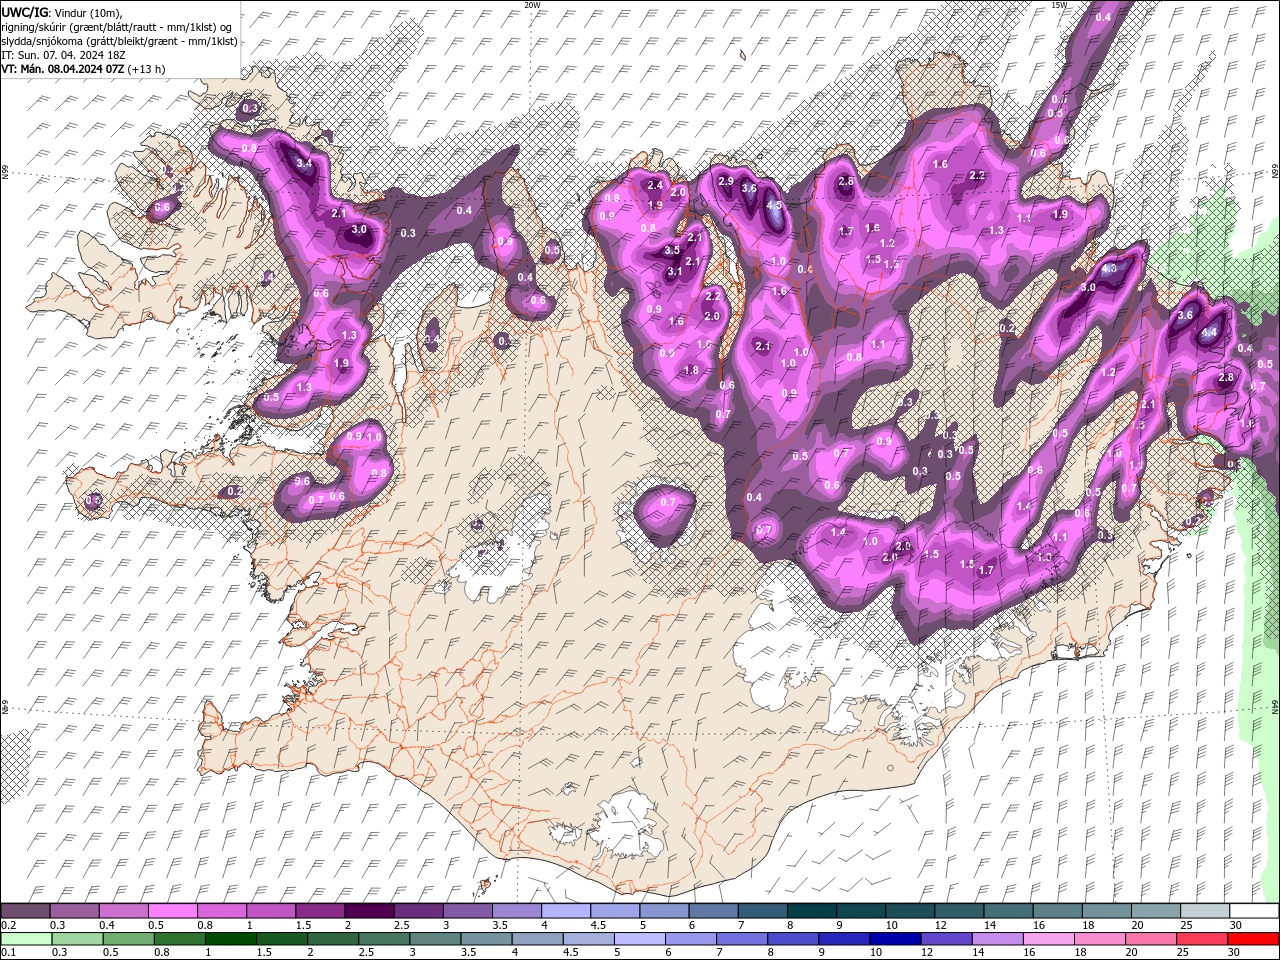
Task: Pick the deep blue 10 rain scale swatch
Action: pos(895,938)
